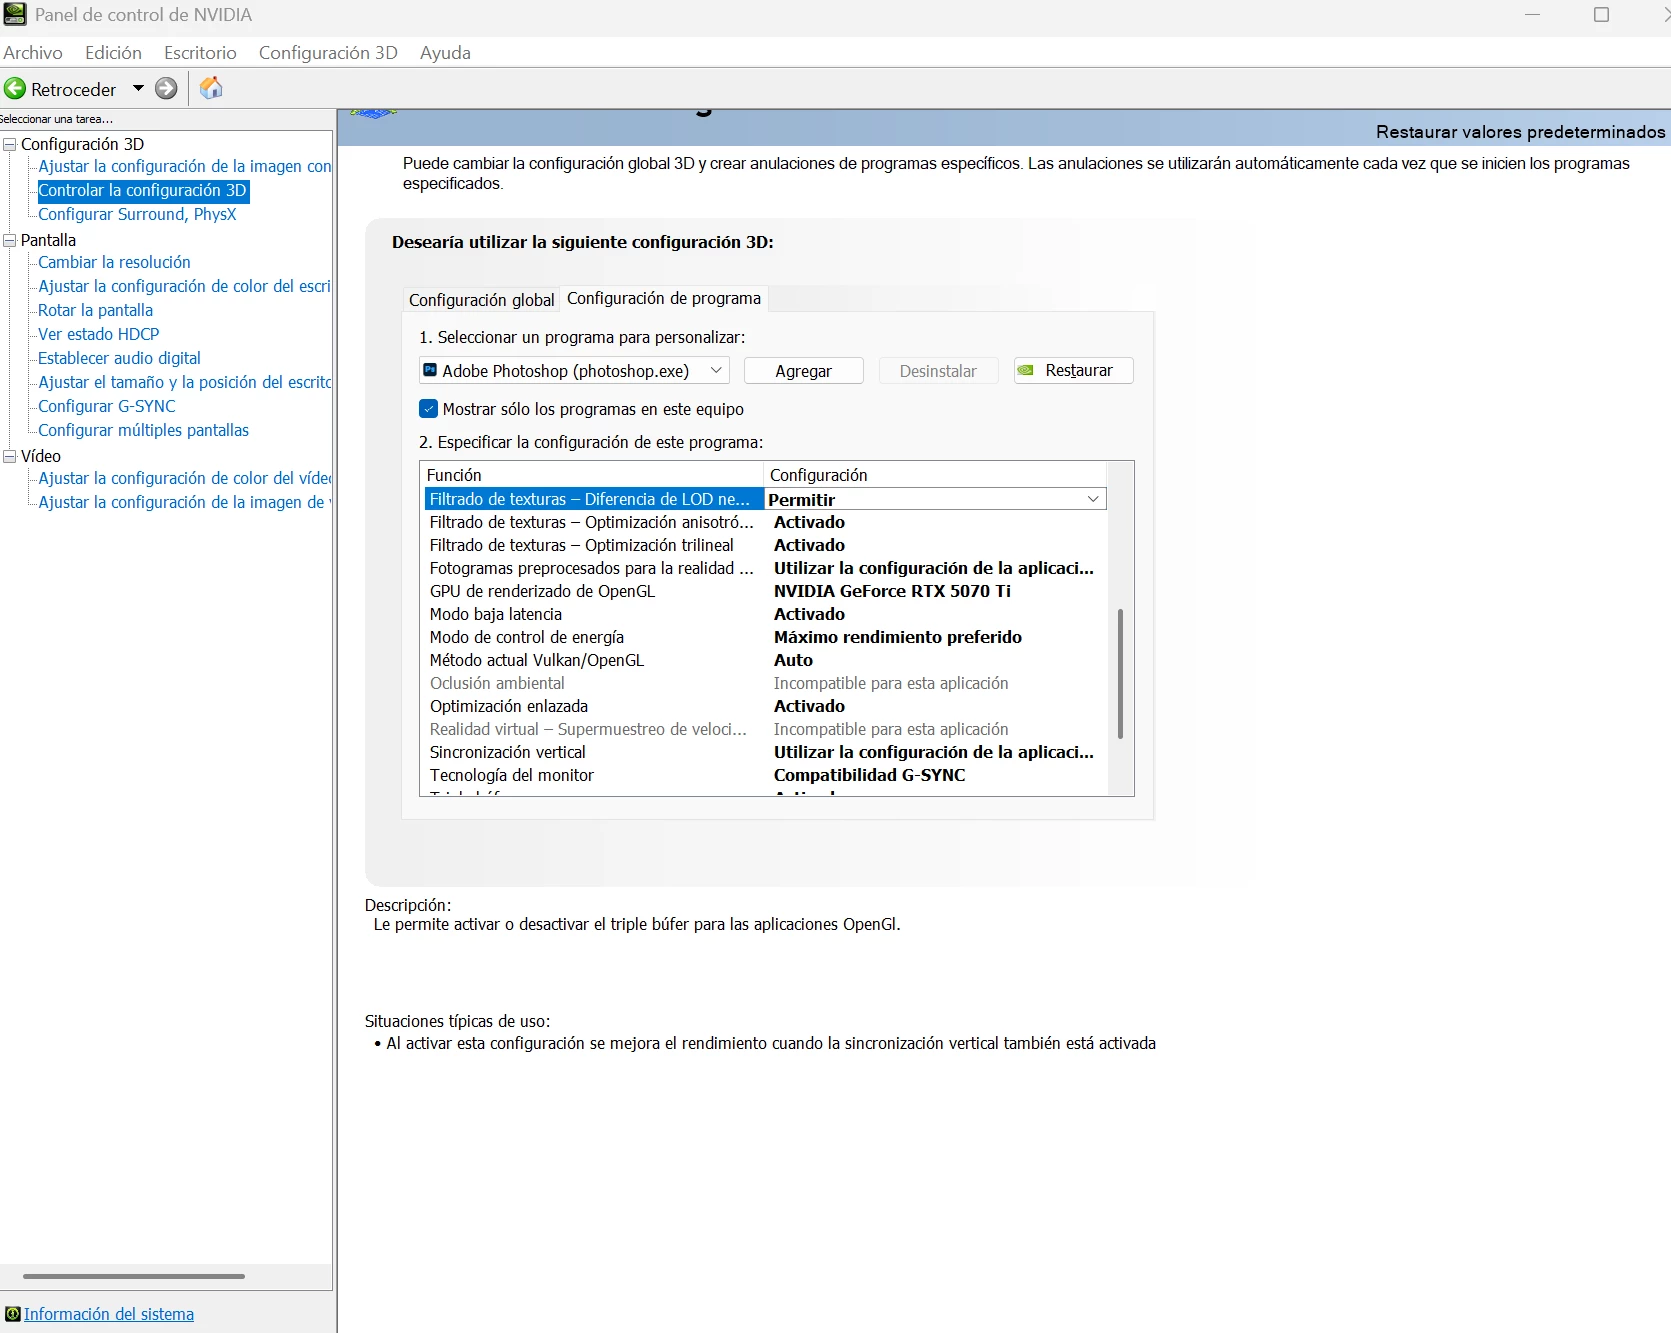
Task: Open Ajustar la configuración de color del vídeo
Action: coord(184,478)
